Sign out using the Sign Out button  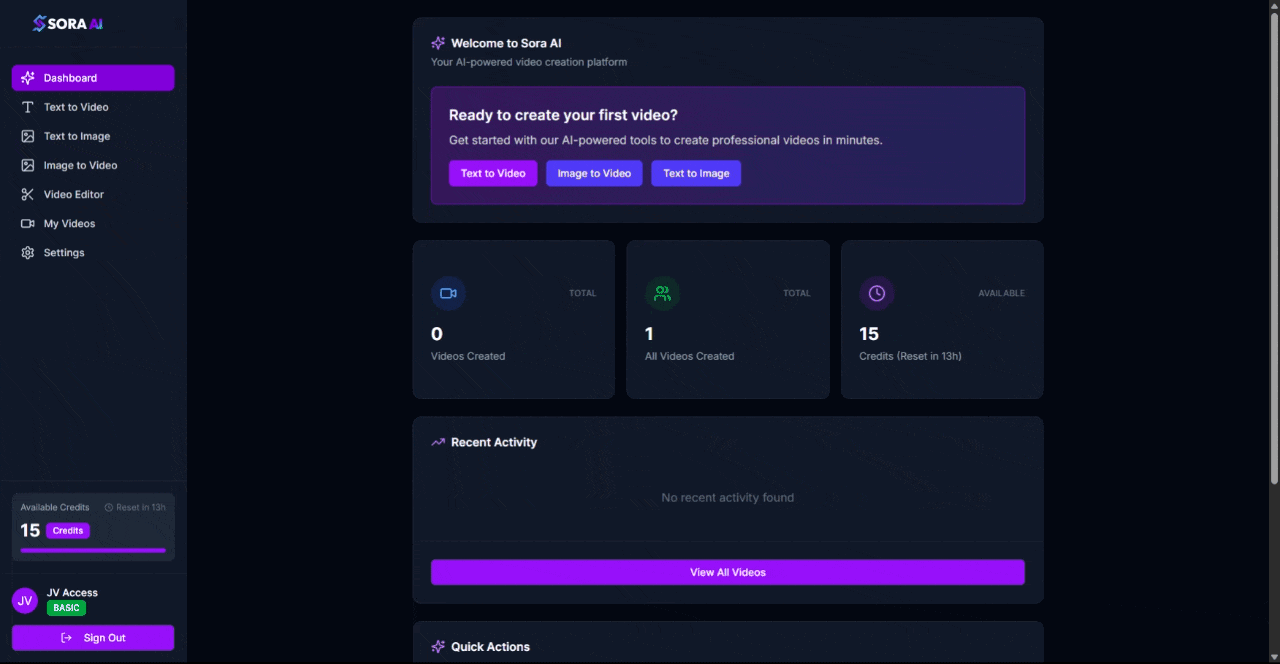(93, 638)
